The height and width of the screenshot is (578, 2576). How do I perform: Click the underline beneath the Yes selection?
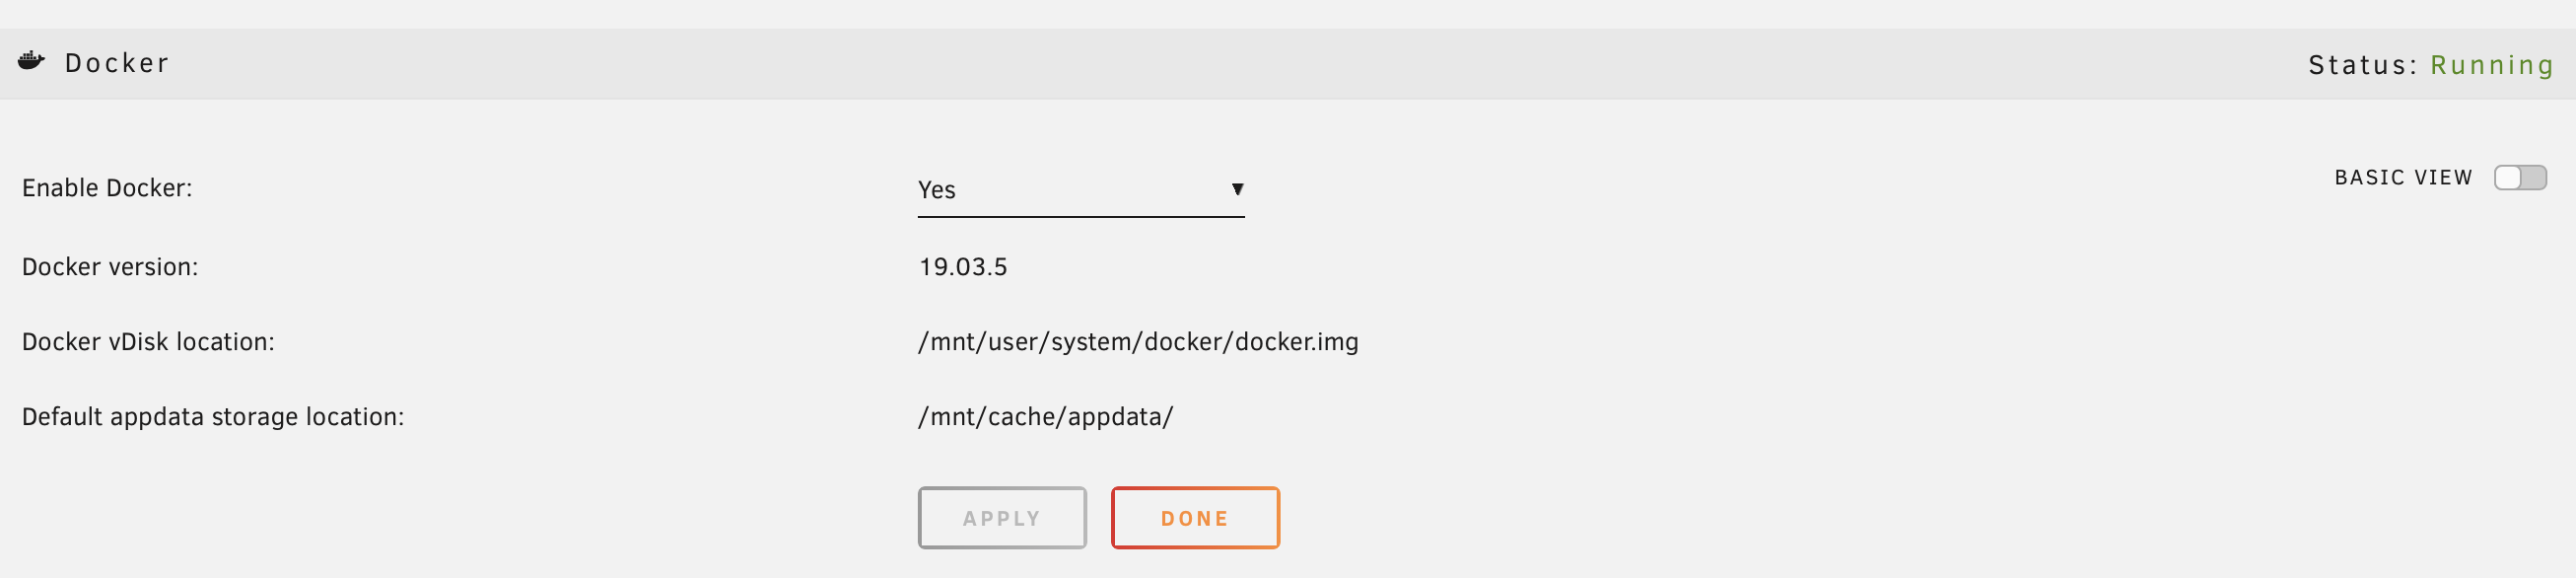coord(1081,216)
